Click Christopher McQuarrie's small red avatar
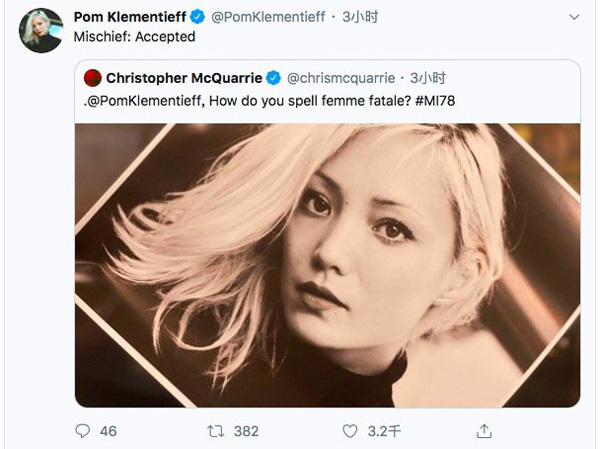Screen dimensions: 600x449 tap(91, 78)
